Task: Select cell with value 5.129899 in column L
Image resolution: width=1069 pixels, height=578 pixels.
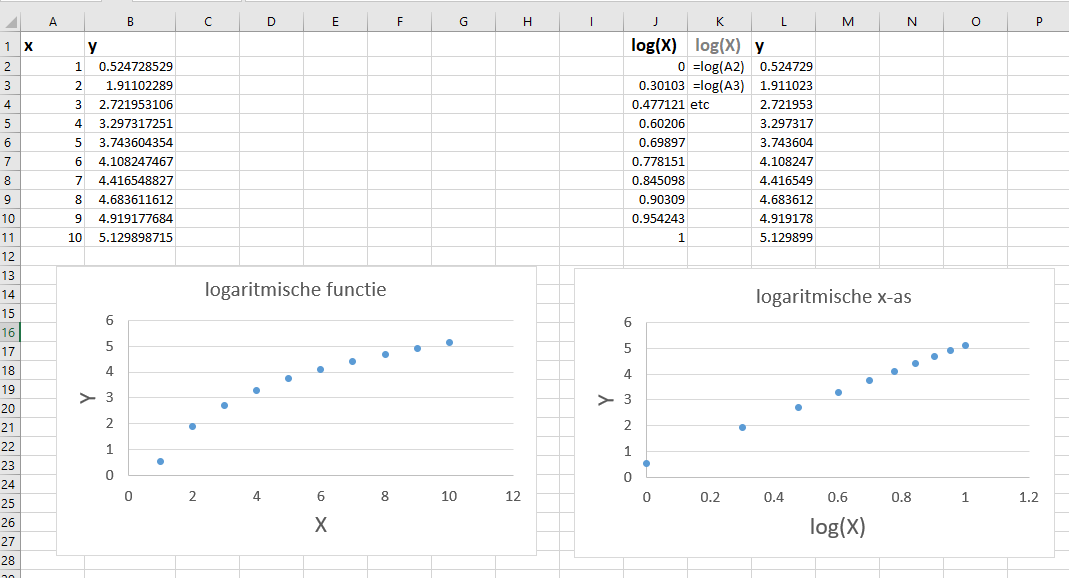Action: (x=783, y=238)
